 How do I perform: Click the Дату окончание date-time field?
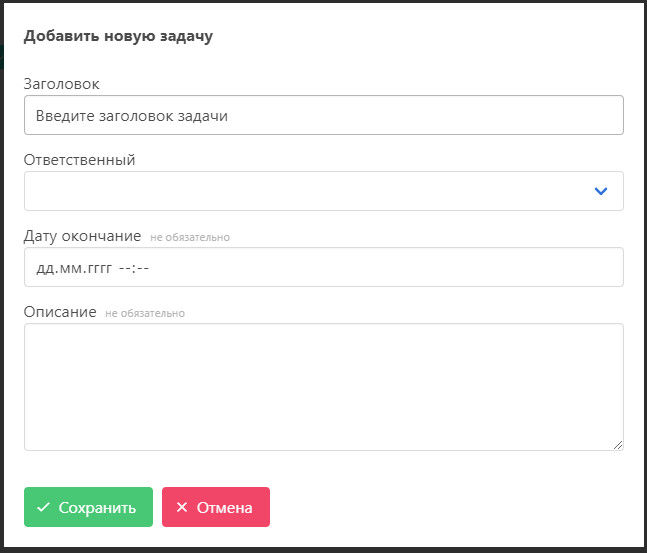(324, 267)
